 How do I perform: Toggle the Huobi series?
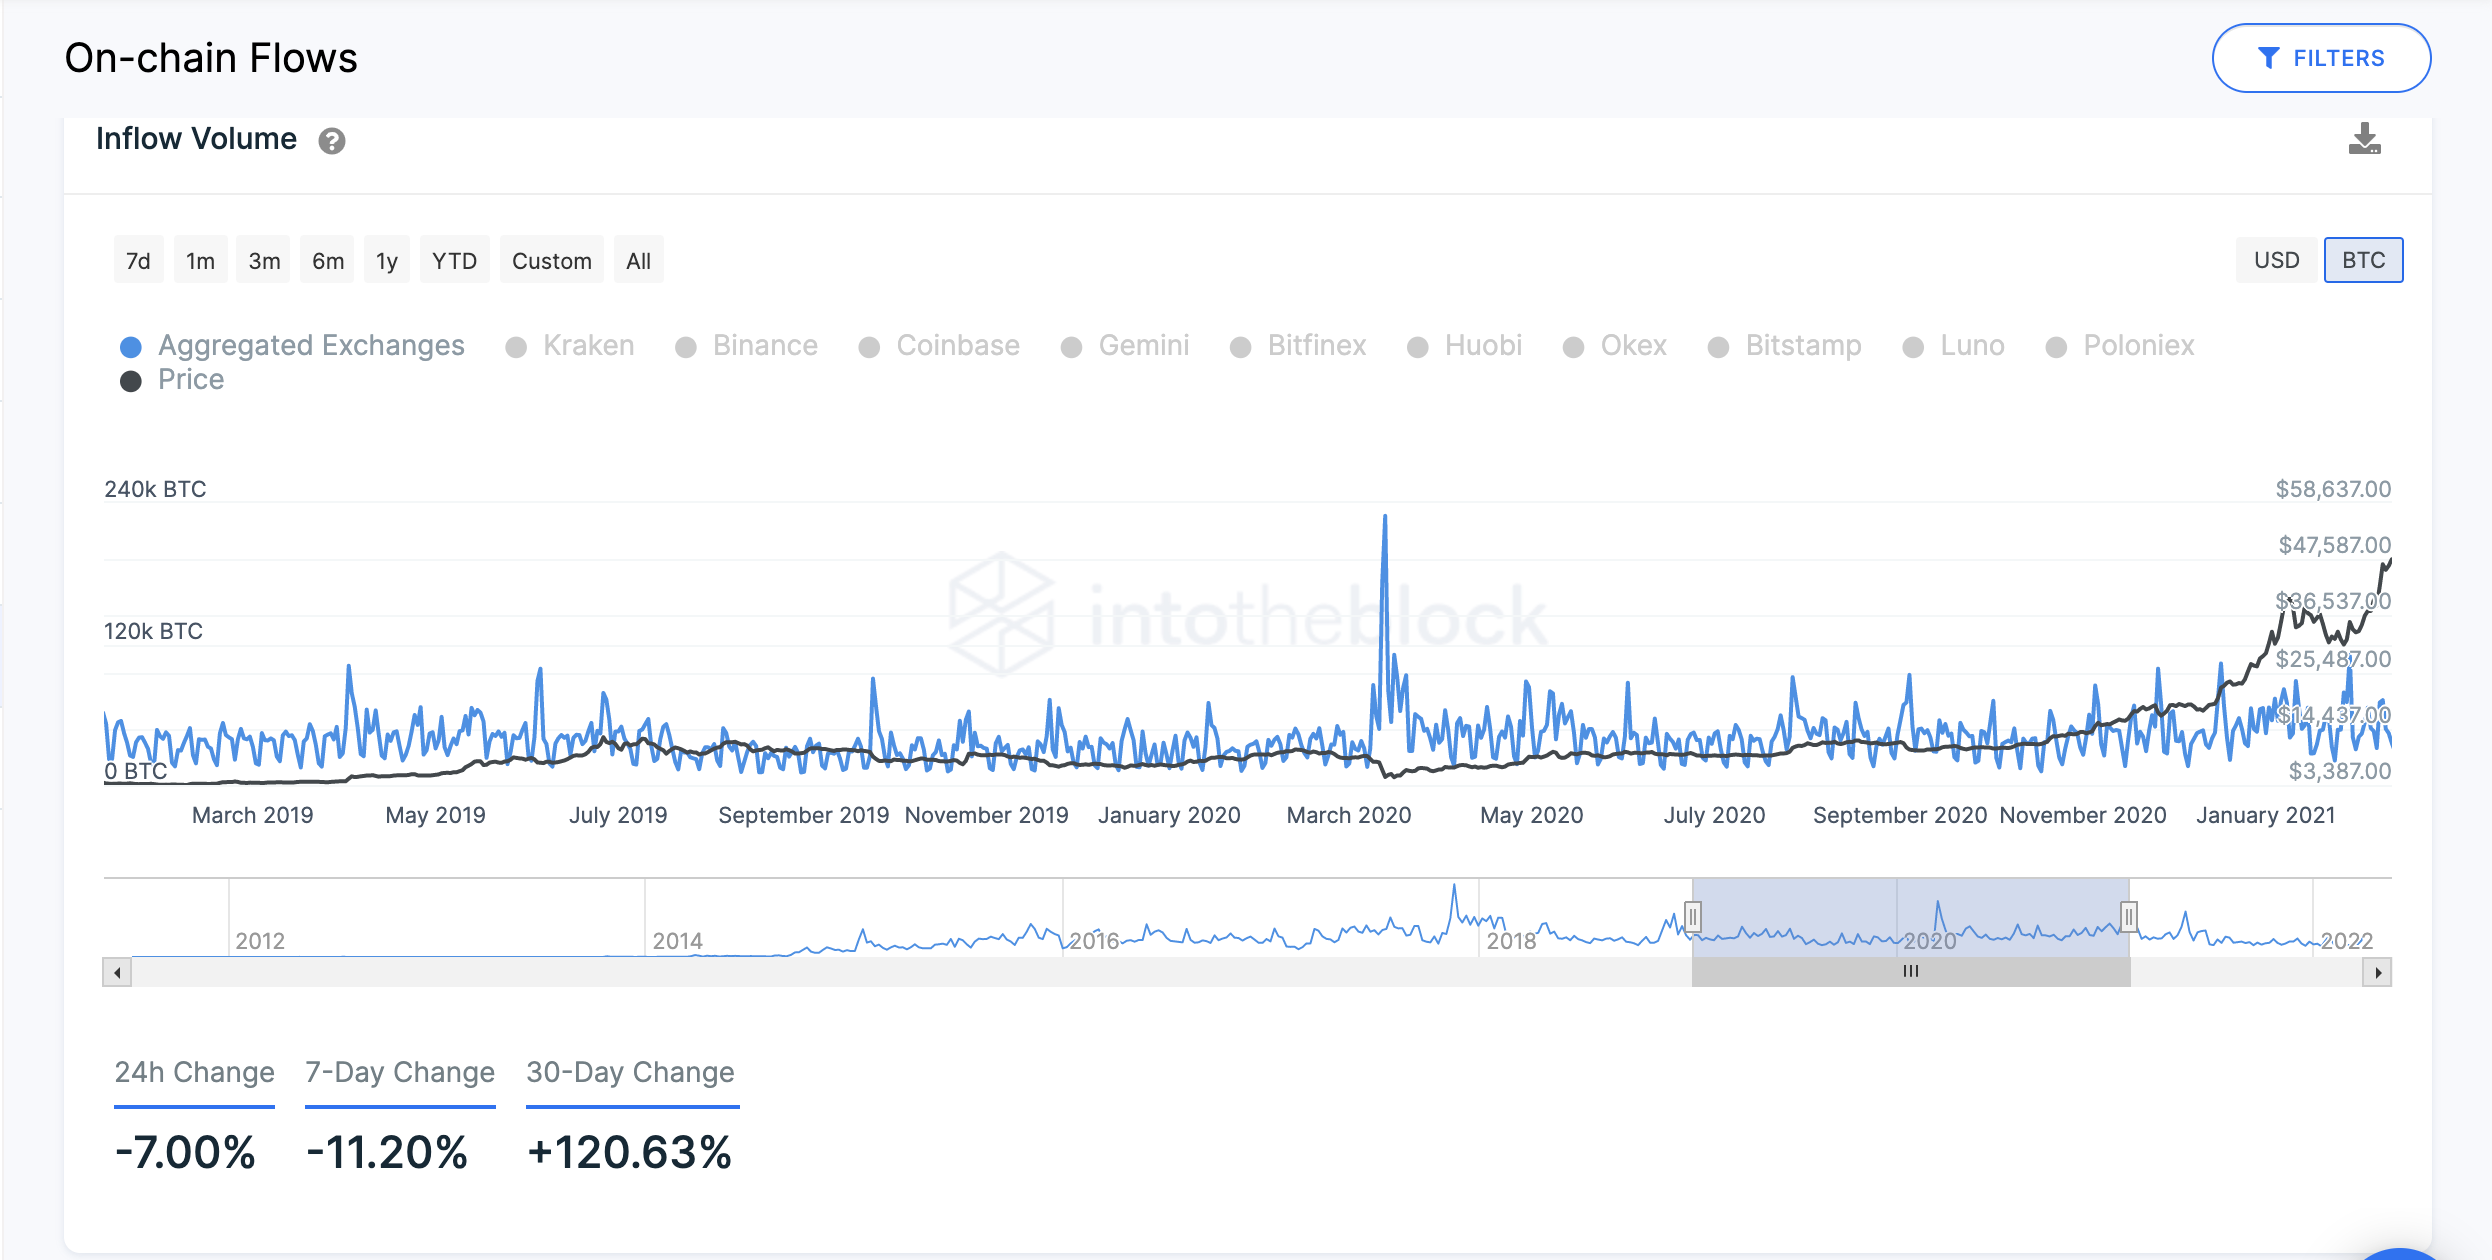(x=1465, y=346)
